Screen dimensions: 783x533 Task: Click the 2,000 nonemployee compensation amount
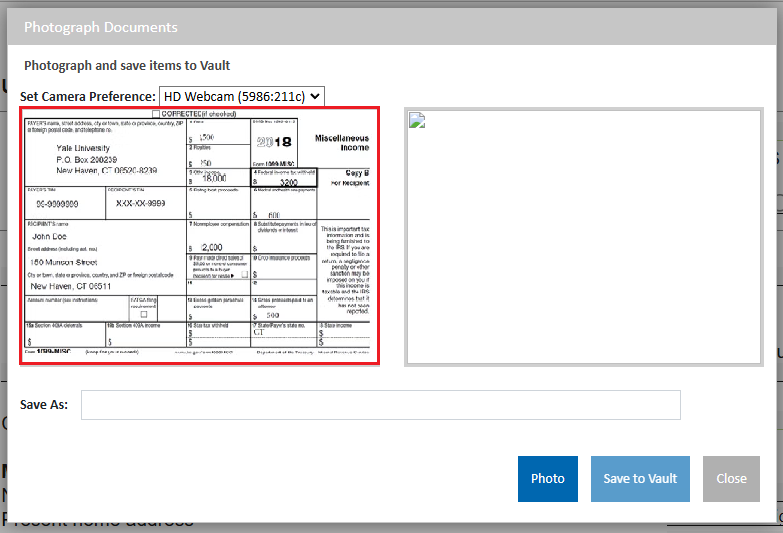pos(212,247)
